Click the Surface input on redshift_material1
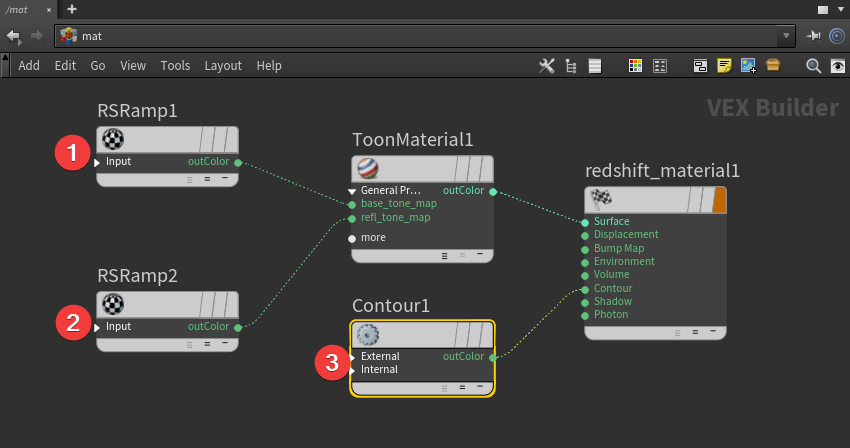Image resolution: width=850 pixels, height=448 pixels. [x=585, y=222]
